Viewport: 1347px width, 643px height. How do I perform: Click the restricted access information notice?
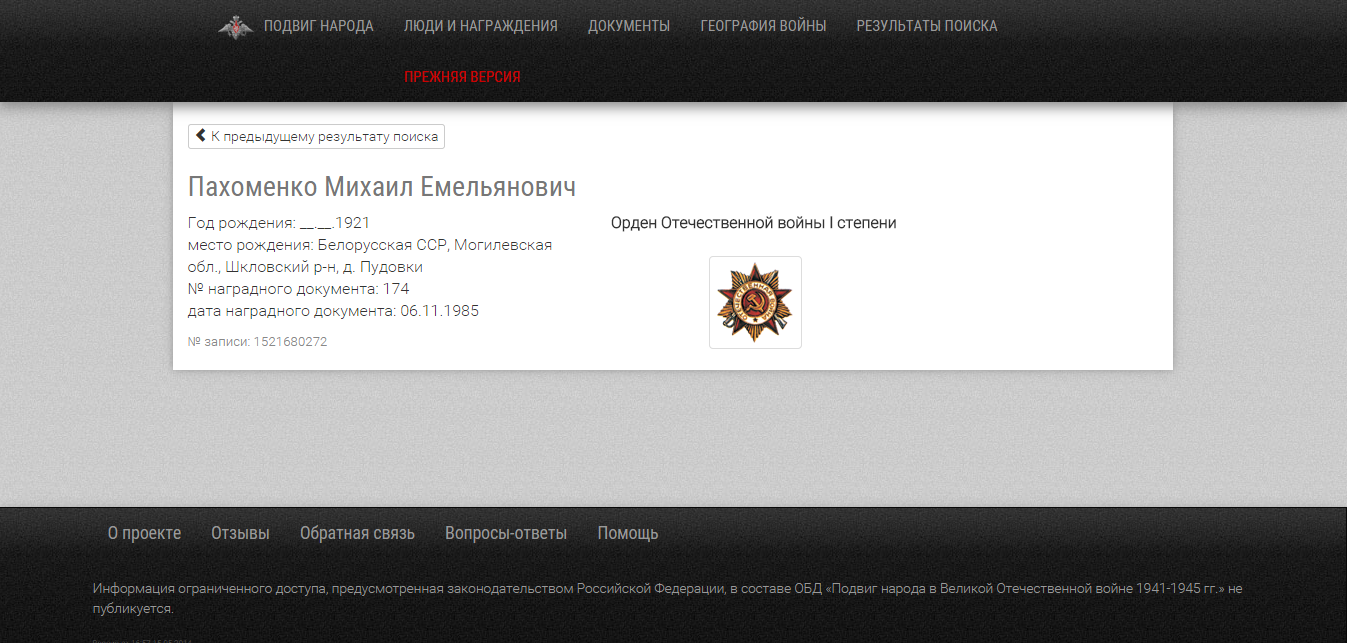tap(667, 598)
